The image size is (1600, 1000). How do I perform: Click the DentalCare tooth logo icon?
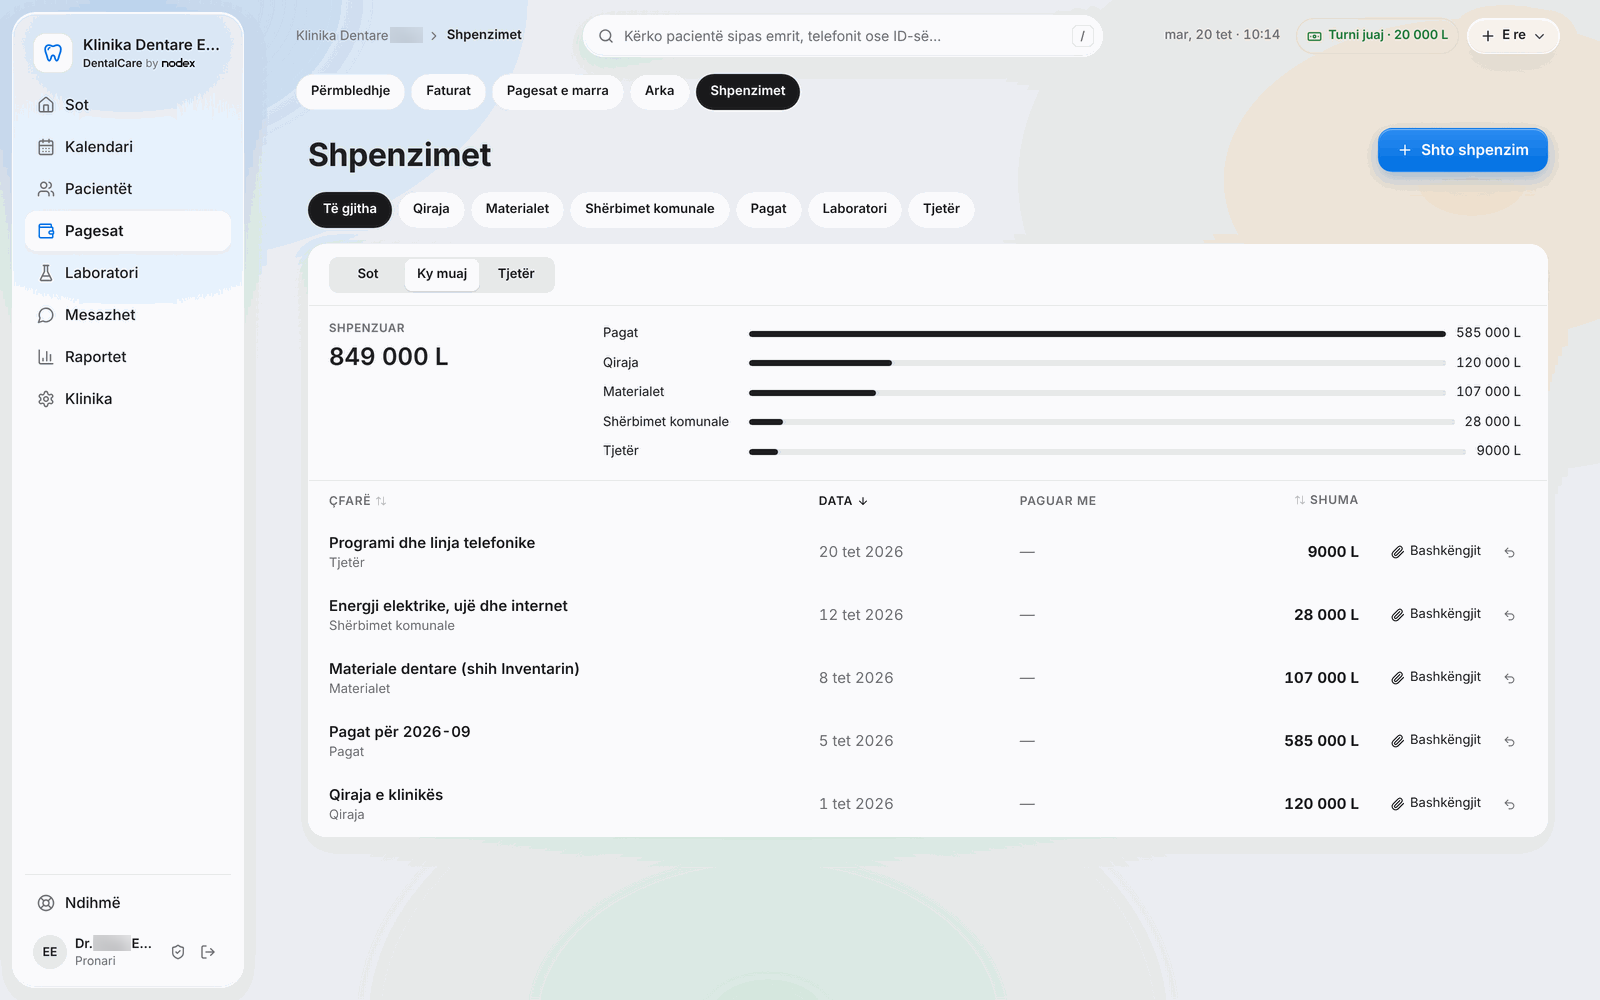coord(53,53)
